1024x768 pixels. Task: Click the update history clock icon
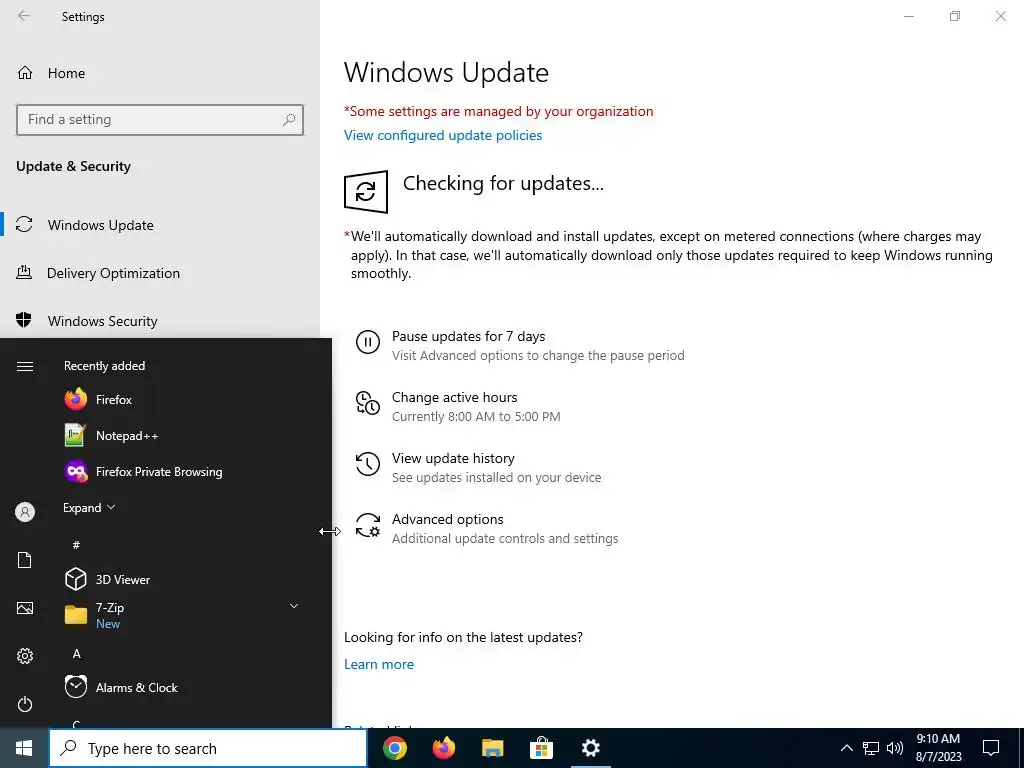pos(368,464)
